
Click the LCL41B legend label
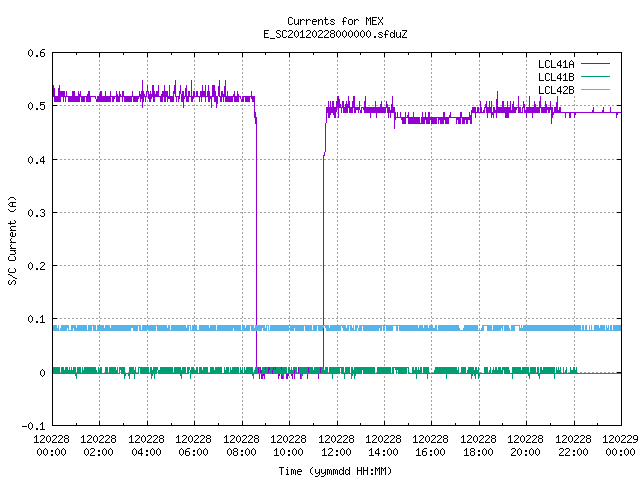(x=556, y=77)
